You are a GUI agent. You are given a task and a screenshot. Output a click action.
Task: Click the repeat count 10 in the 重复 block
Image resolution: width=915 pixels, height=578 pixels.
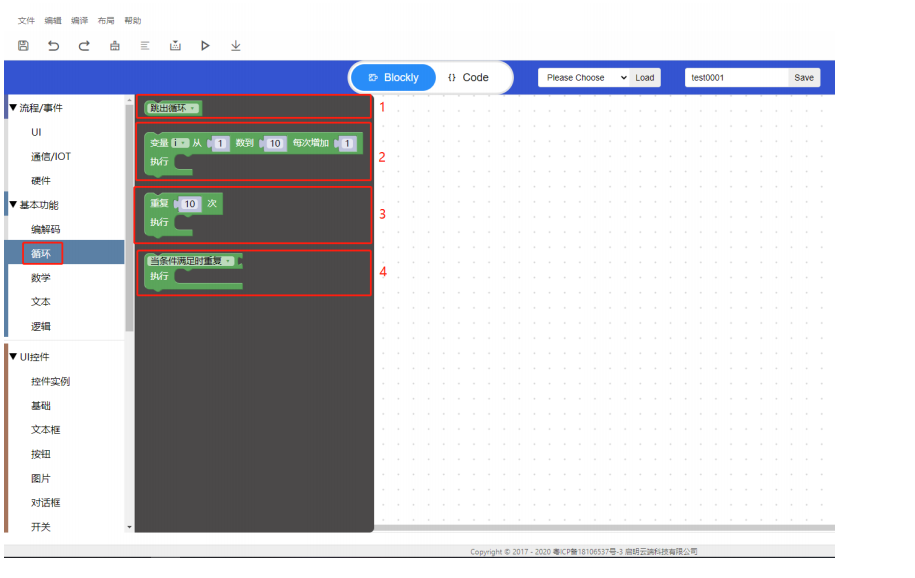click(x=190, y=204)
